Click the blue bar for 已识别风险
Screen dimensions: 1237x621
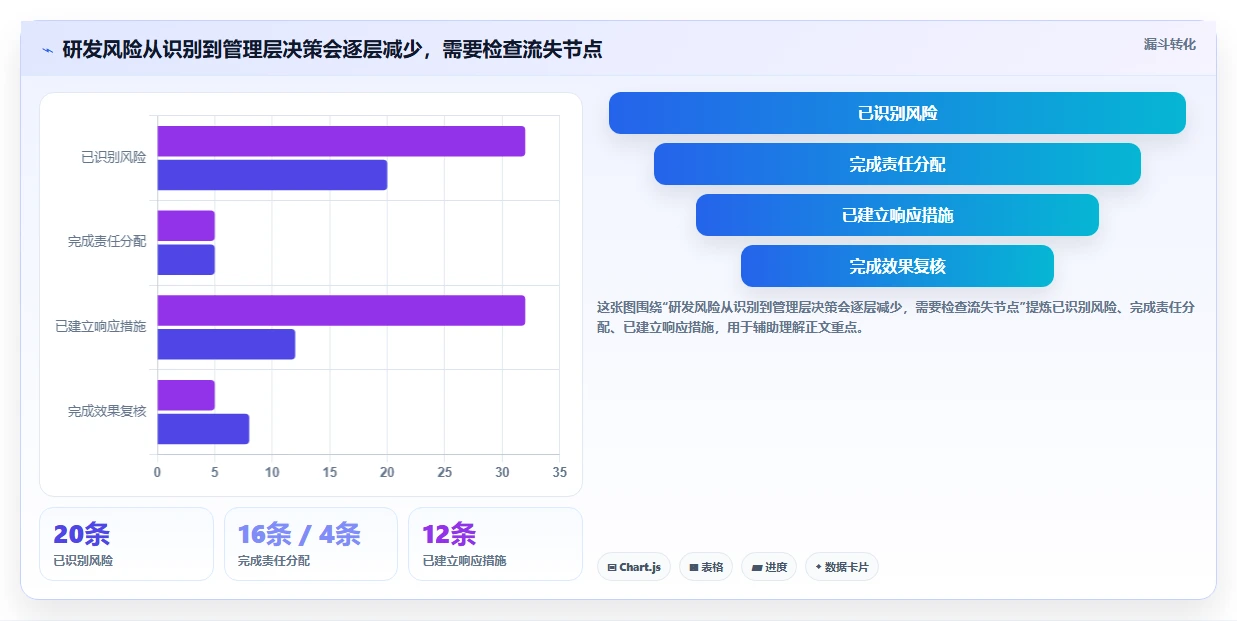click(272, 175)
